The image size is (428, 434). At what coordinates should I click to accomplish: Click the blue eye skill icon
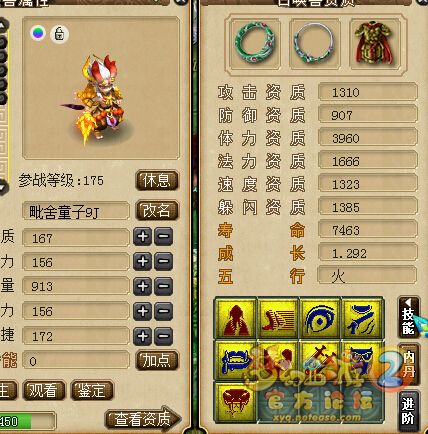(x=320, y=319)
